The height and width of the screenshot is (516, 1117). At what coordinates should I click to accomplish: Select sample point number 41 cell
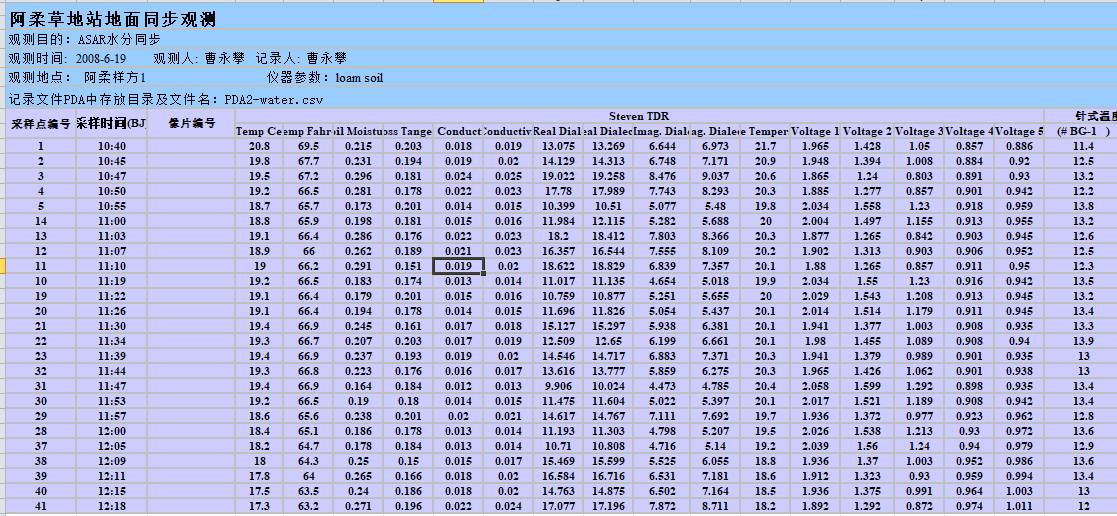pyautogui.click(x=41, y=506)
